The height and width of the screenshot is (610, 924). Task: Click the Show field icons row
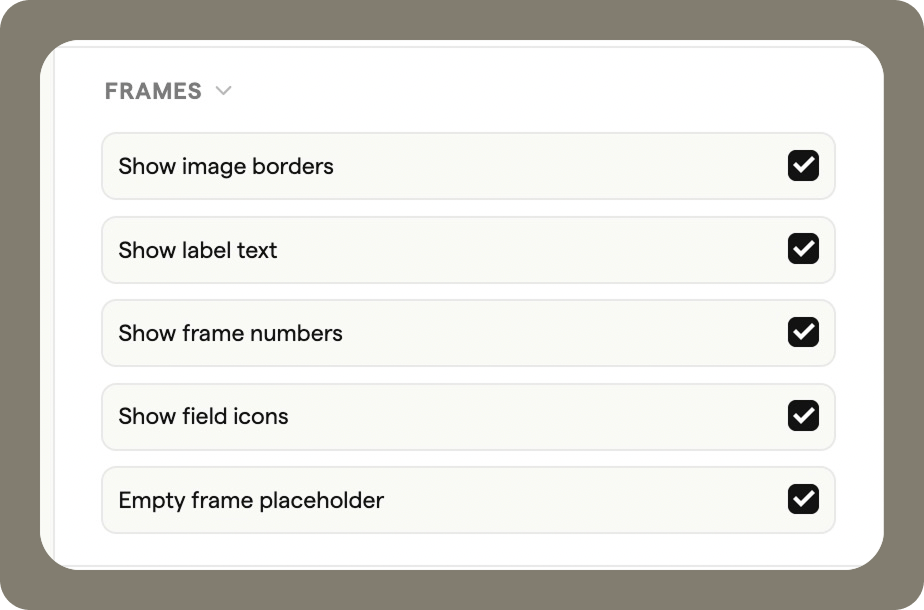pos(400,417)
